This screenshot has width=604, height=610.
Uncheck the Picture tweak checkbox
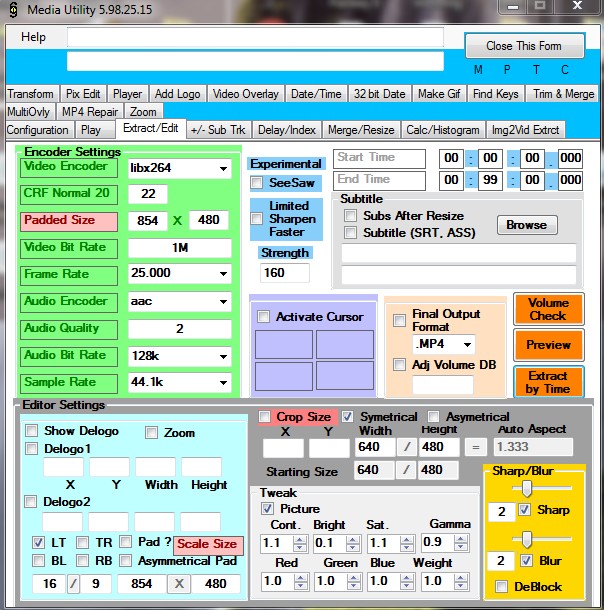coord(267,508)
